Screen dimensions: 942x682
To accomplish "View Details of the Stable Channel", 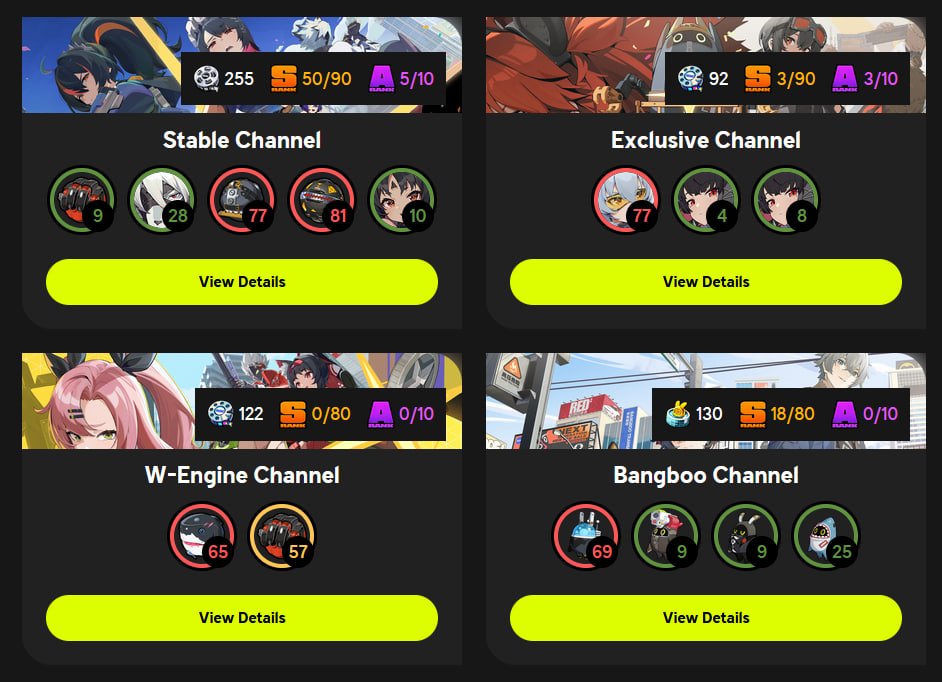I will click(242, 282).
